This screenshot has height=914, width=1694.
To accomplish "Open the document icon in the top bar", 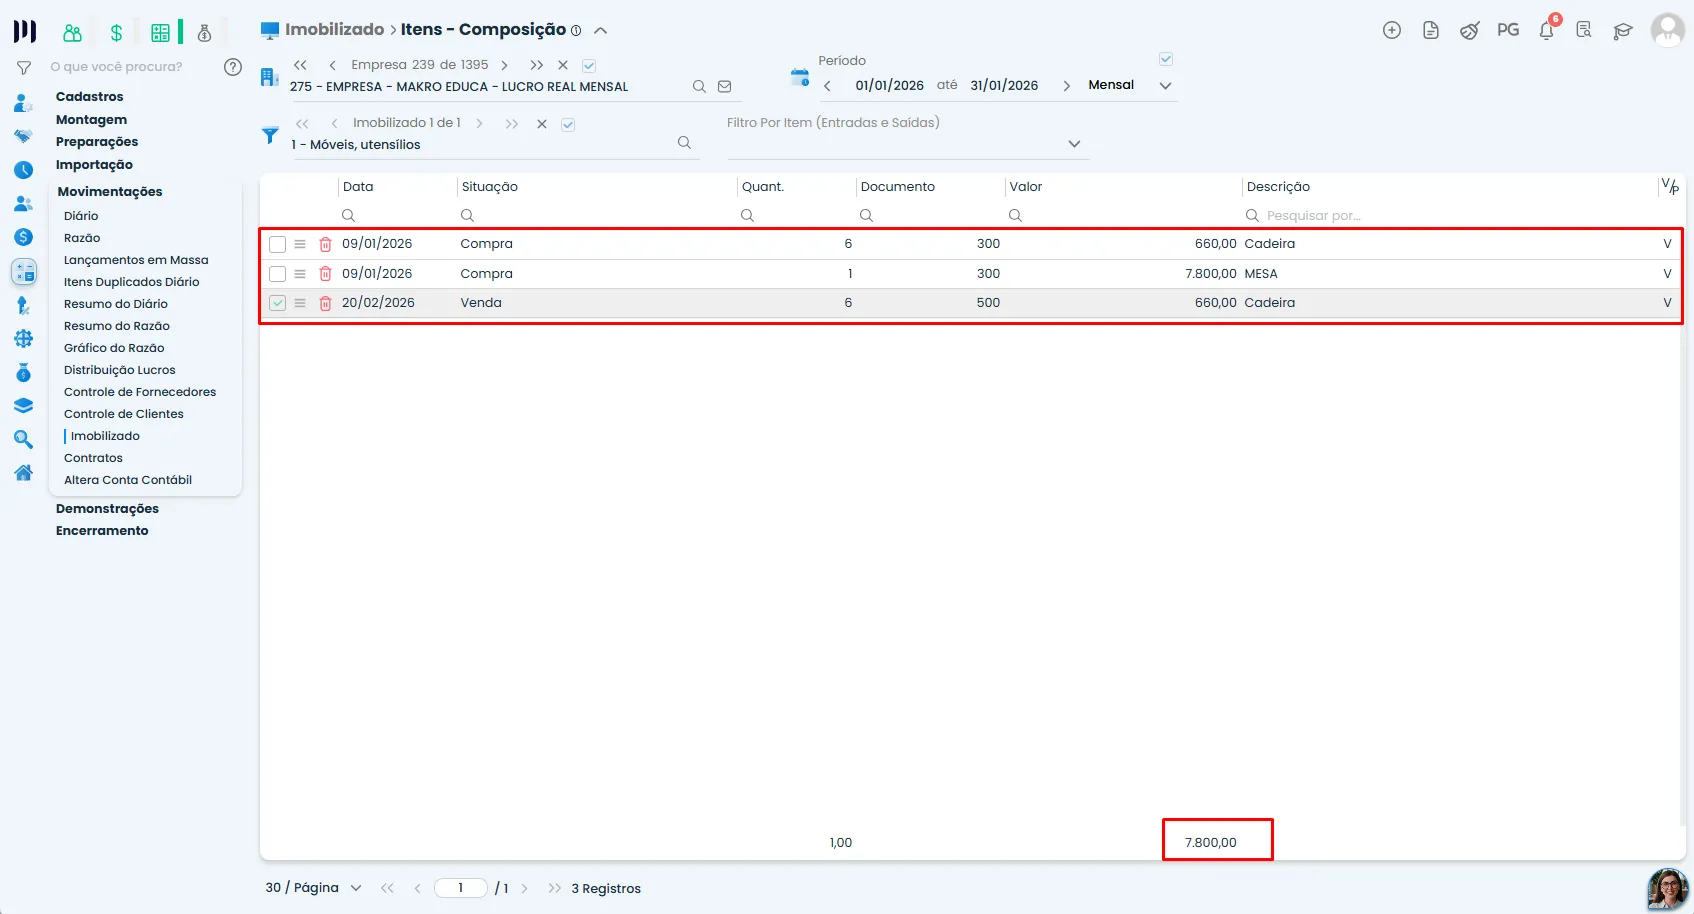I will coord(1431,30).
